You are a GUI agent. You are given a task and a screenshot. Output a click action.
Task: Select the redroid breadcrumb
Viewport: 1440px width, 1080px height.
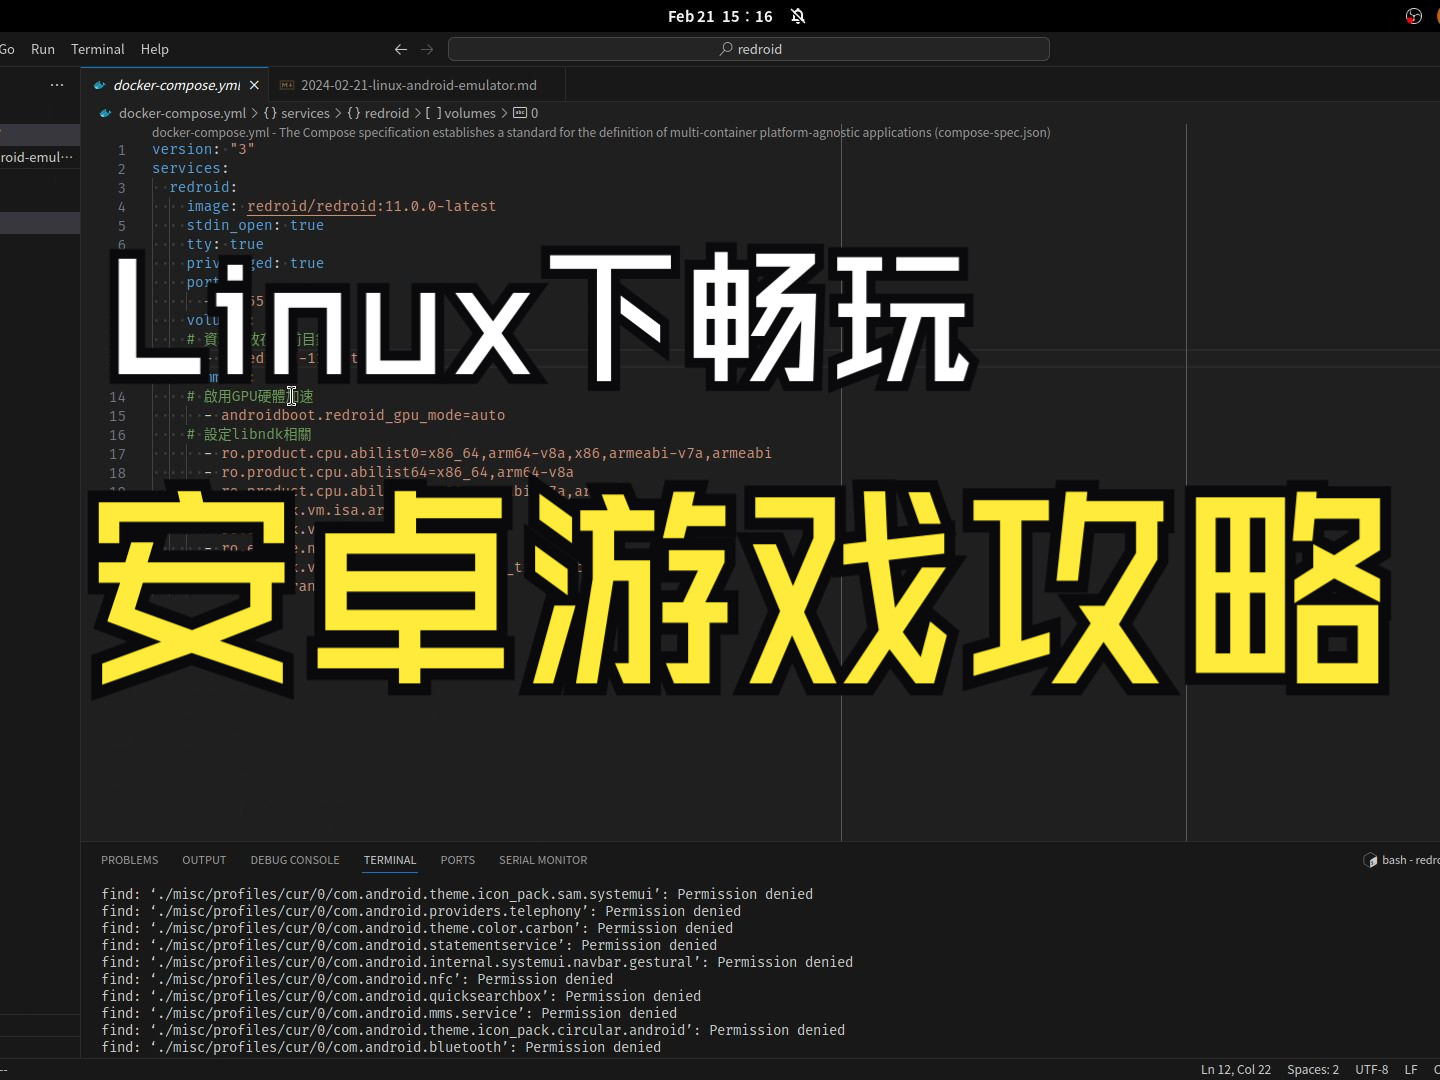378,113
